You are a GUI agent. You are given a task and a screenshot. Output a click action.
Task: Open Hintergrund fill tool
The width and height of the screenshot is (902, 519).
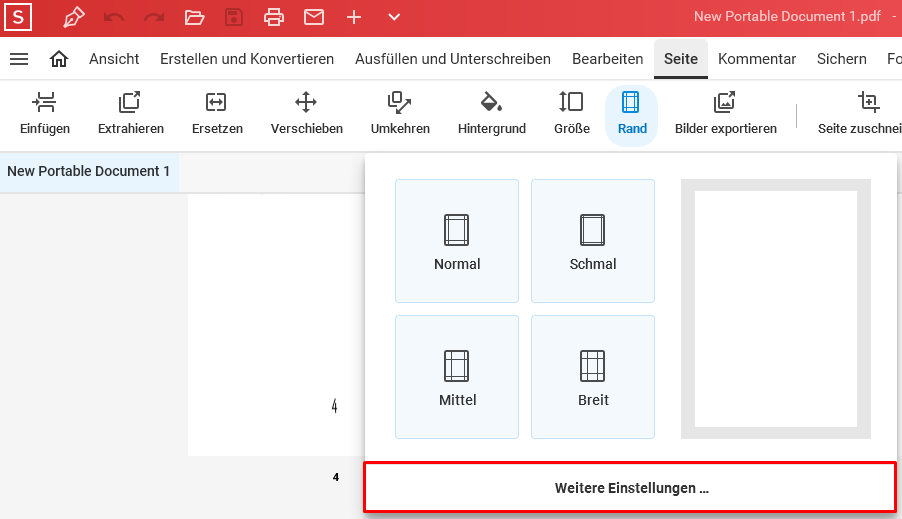[491, 115]
